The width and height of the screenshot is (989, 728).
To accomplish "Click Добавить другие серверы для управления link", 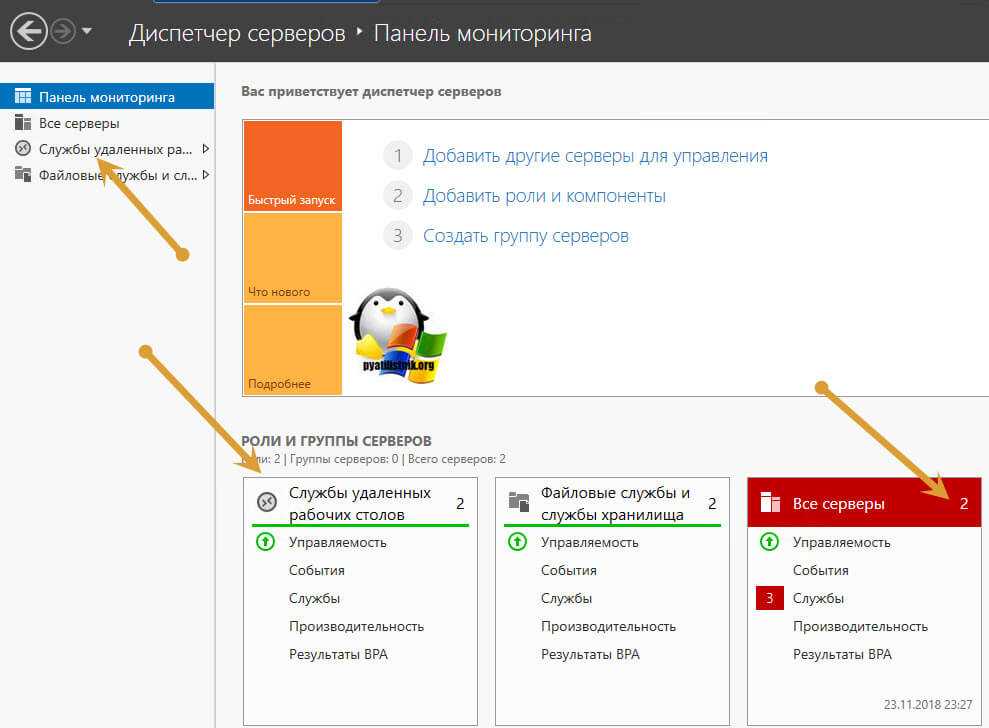I will (x=595, y=156).
